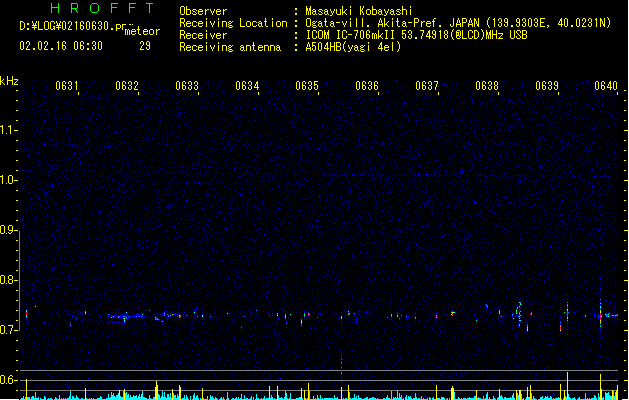The height and width of the screenshot is (400, 629).
Task: Click the 0.8 kHz axis label
Action: [8, 280]
